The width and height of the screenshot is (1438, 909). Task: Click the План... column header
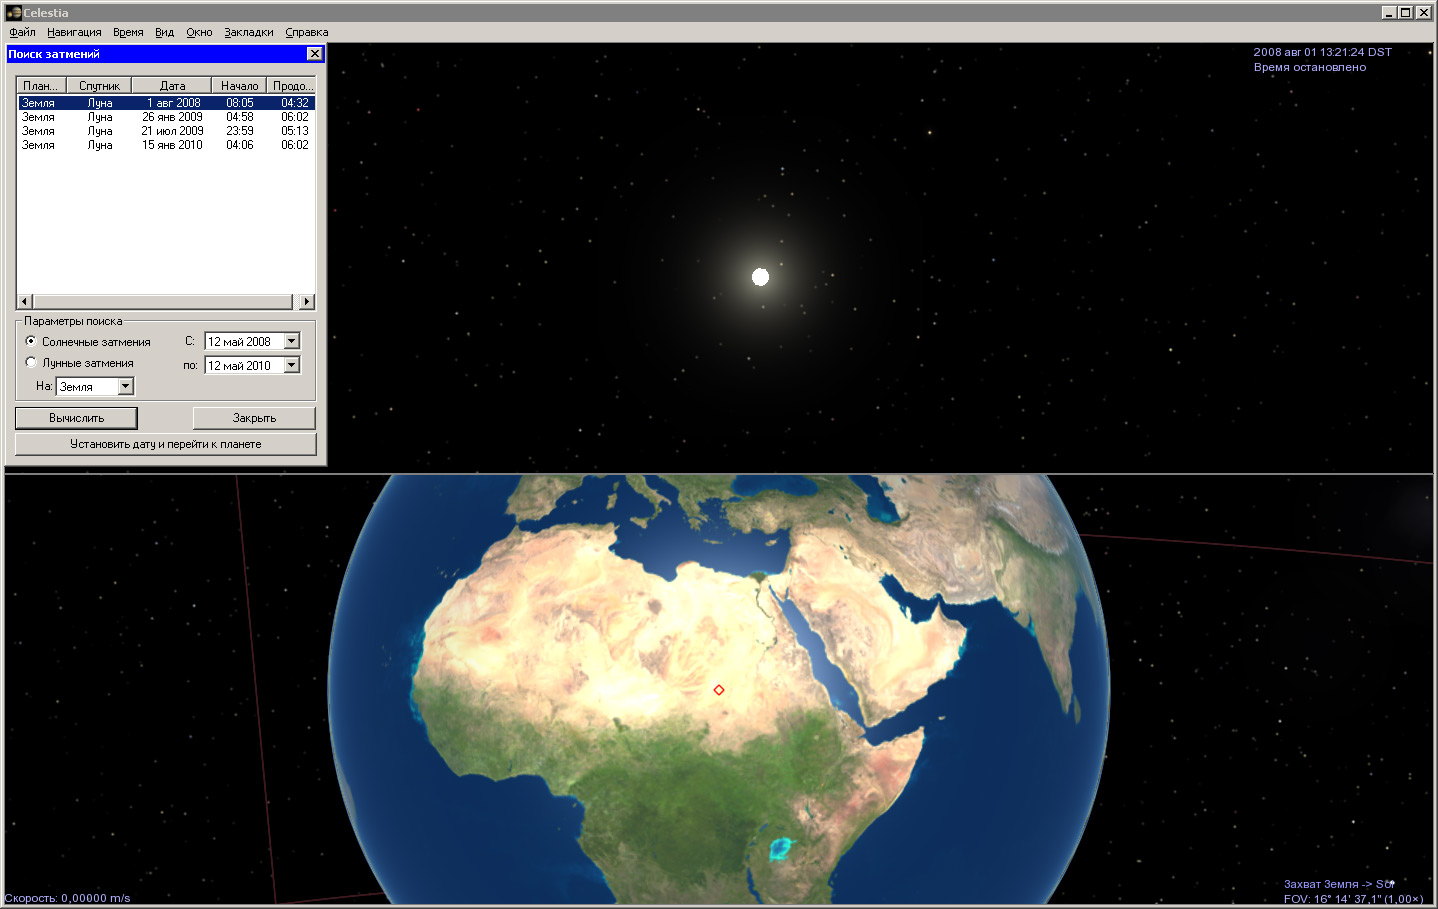click(42, 86)
